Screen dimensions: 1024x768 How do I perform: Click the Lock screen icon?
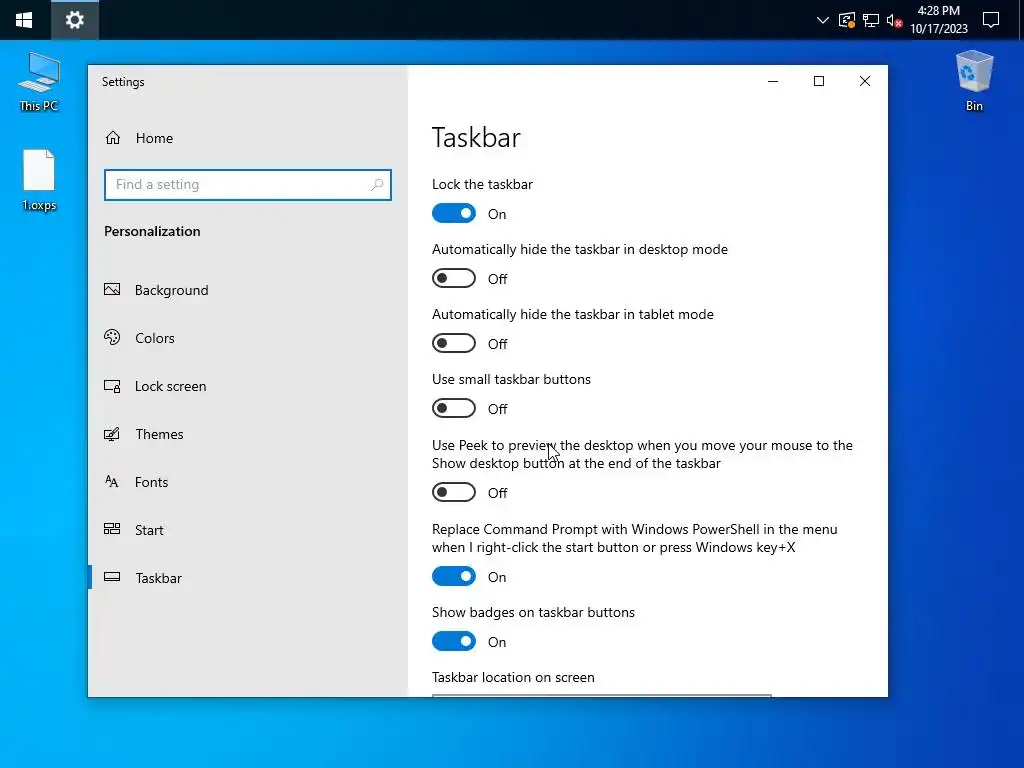click(112, 386)
